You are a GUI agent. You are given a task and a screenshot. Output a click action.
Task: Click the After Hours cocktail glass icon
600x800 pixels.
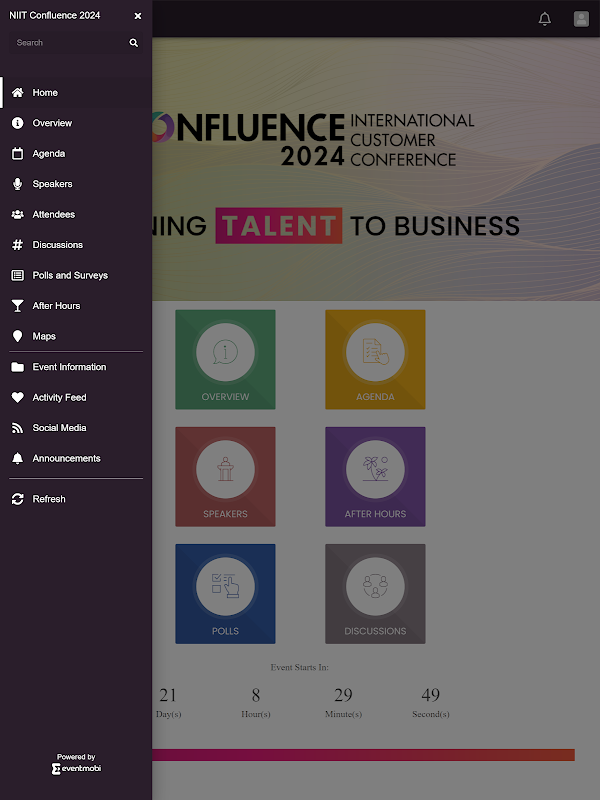pyautogui.click(x=17, y=306)
